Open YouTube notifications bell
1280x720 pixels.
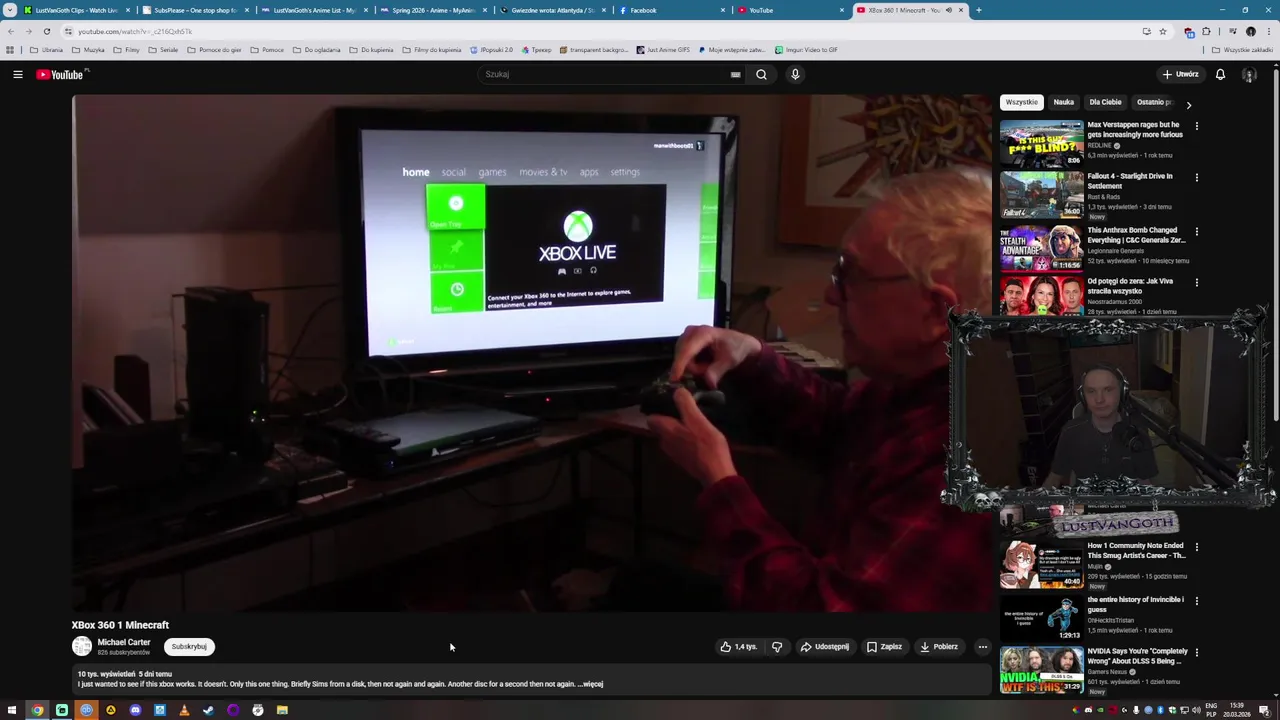click(x=1220, y=74)
